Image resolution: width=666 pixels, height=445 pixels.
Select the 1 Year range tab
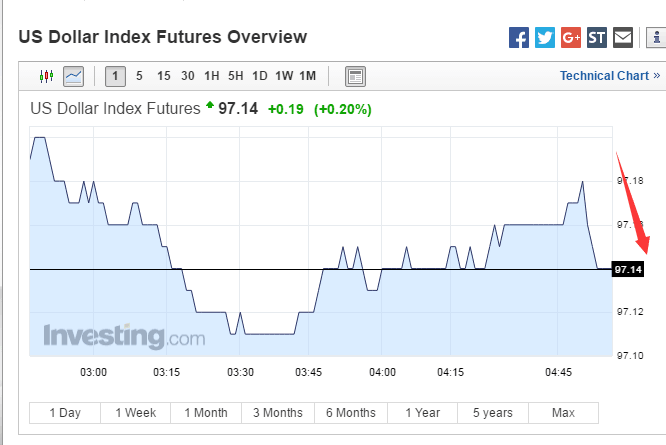pos(422,413)
